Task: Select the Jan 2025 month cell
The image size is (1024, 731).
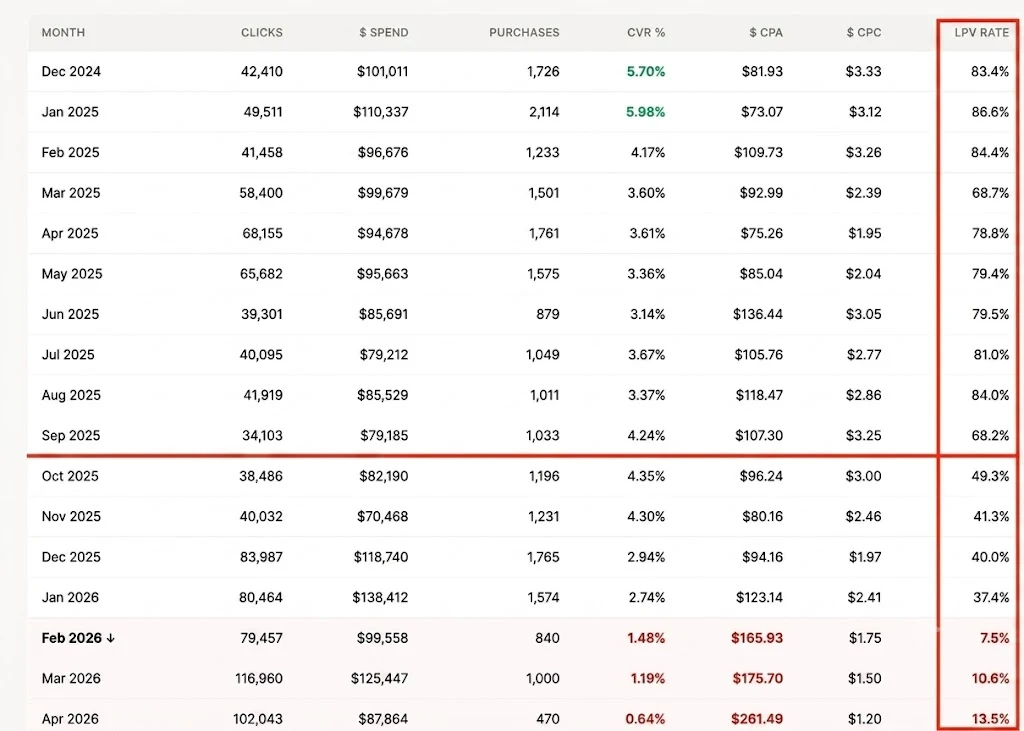Action: coord(70,112)
